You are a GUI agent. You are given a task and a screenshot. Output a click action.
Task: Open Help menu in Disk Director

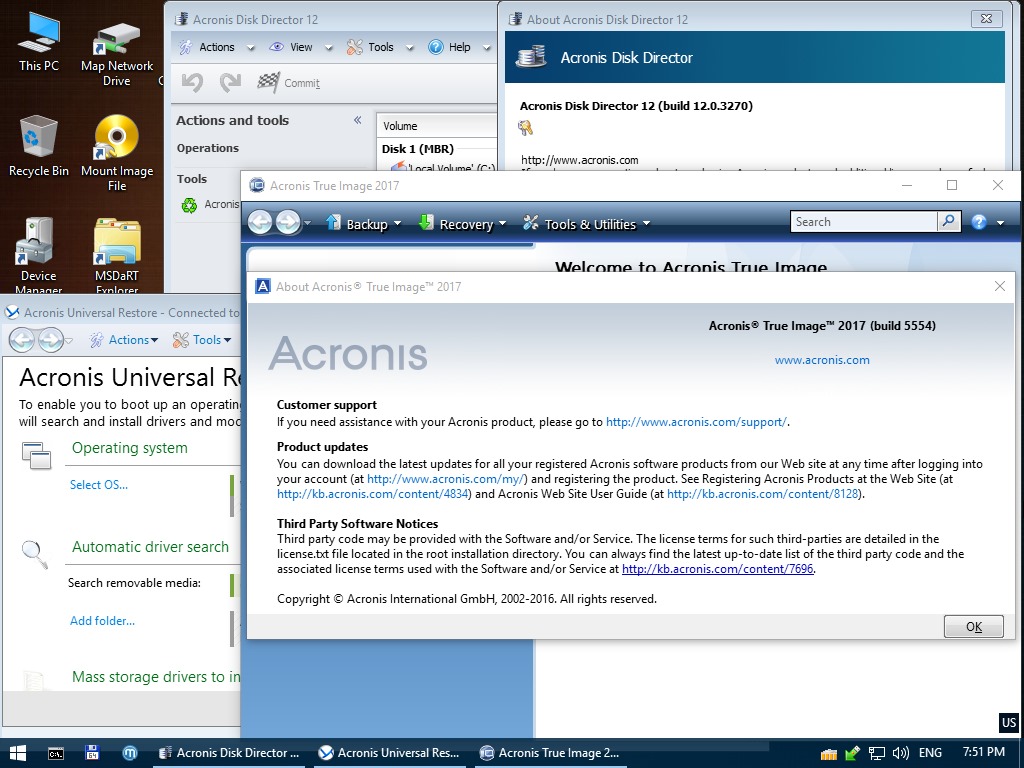(x=458, y=47)
